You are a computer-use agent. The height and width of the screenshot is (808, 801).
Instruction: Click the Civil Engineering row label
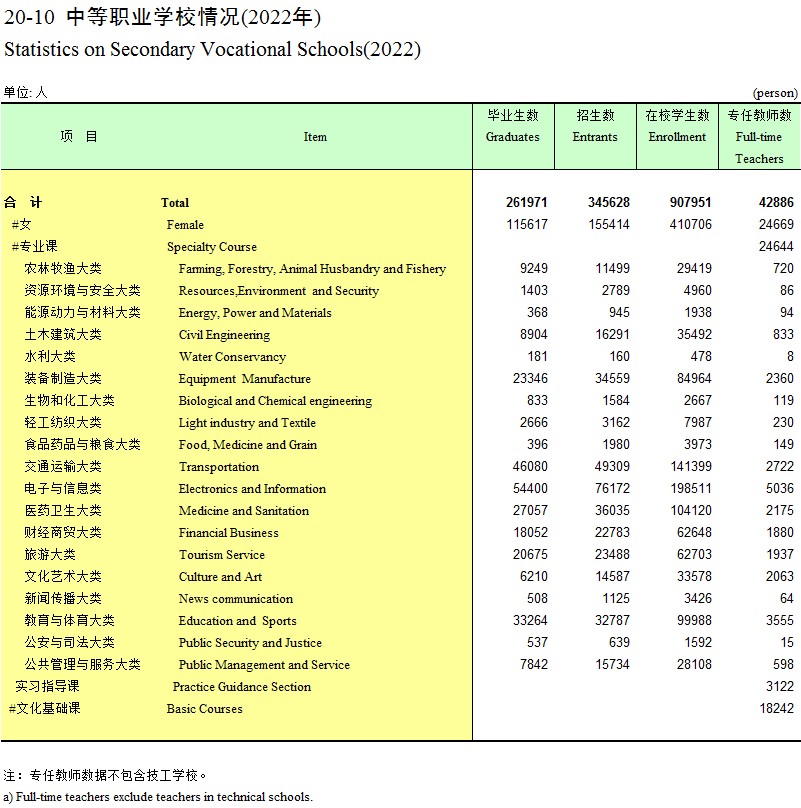point(224,335)
